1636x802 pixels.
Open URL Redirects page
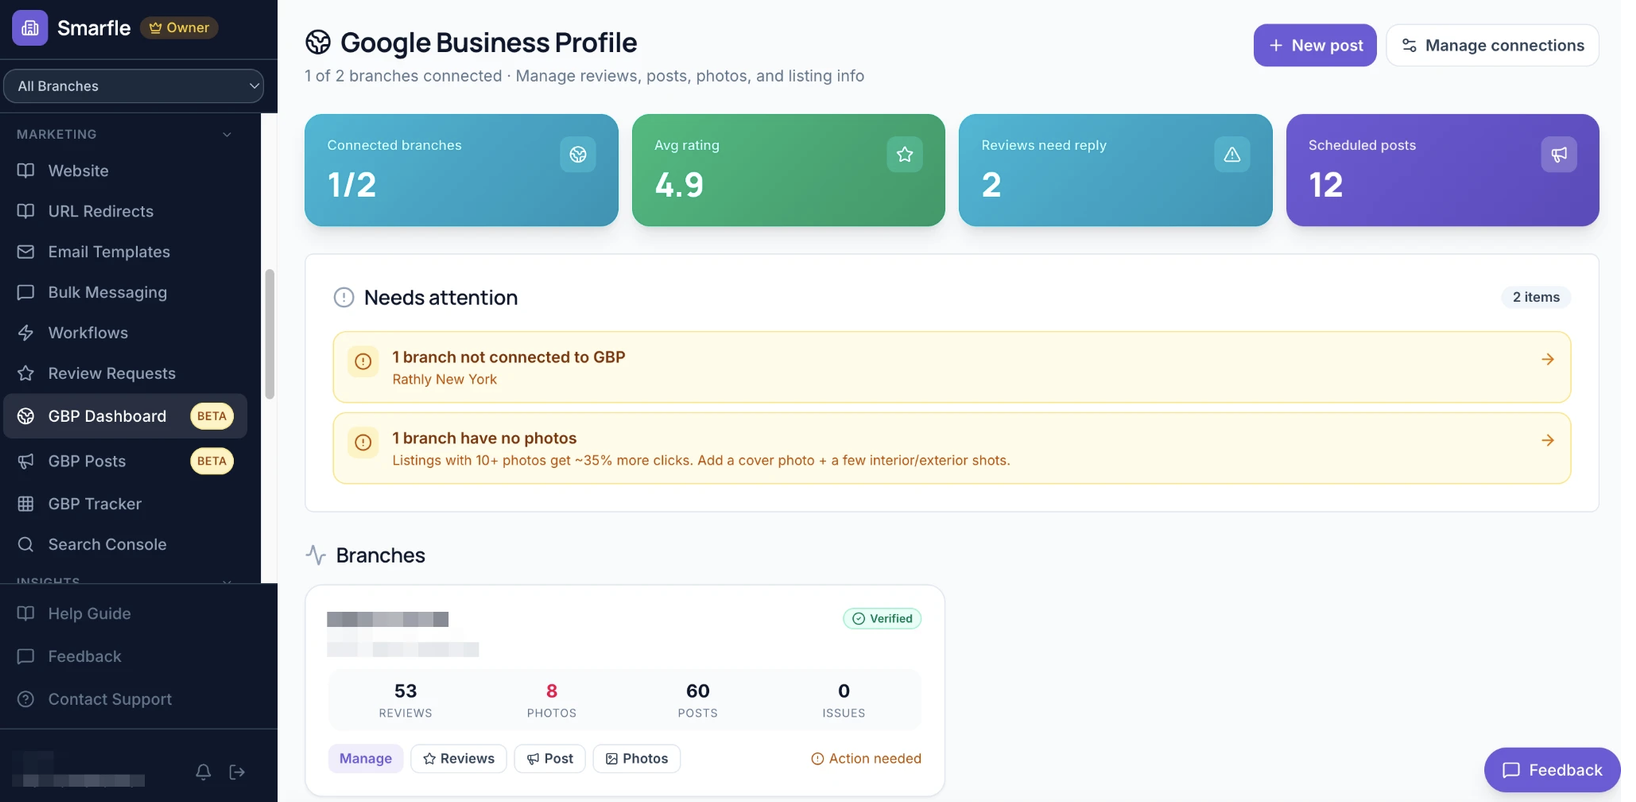click(x=125, y=211)
